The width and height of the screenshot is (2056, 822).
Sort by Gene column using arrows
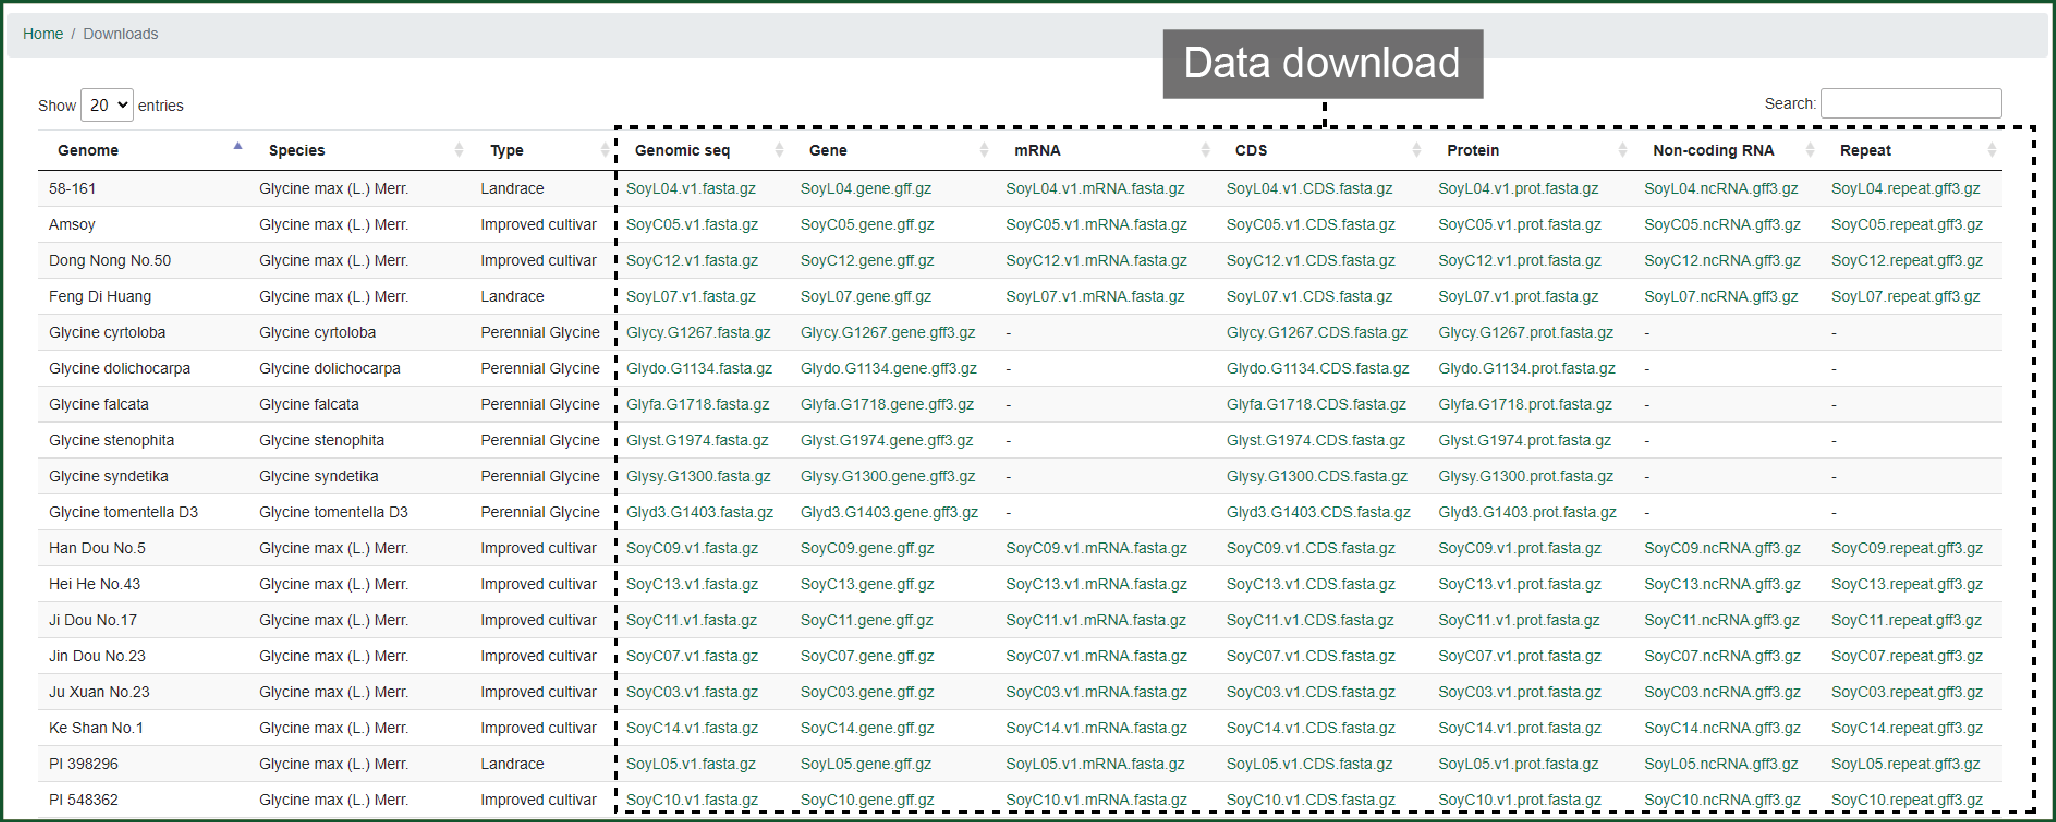(x=984, y=150)
